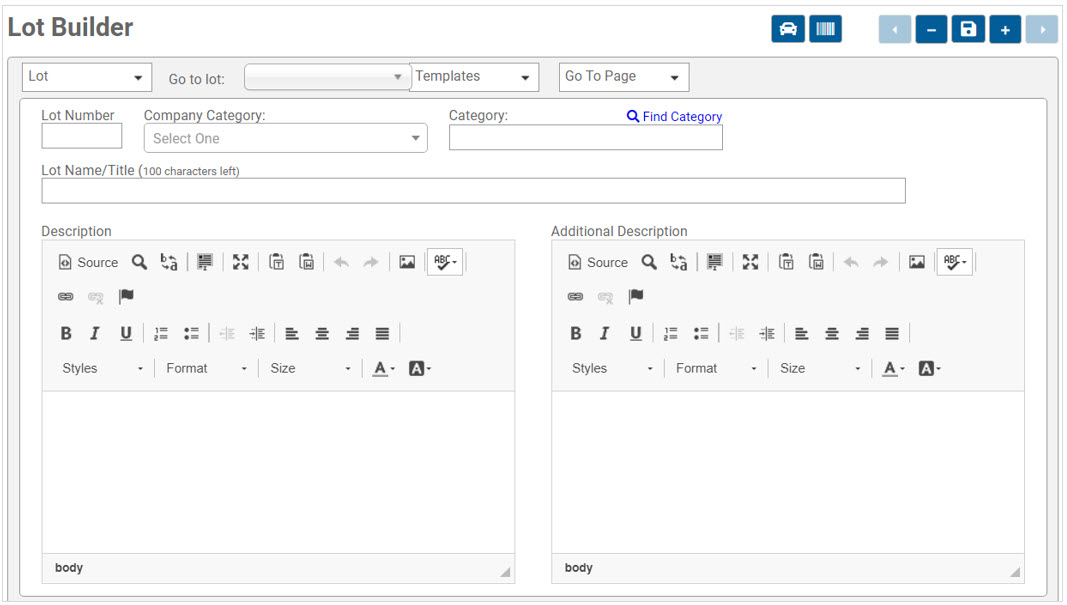Insert link in Description editor
Image resolution: width=1067 pixels, height=605 pixels.
[65, 297]
